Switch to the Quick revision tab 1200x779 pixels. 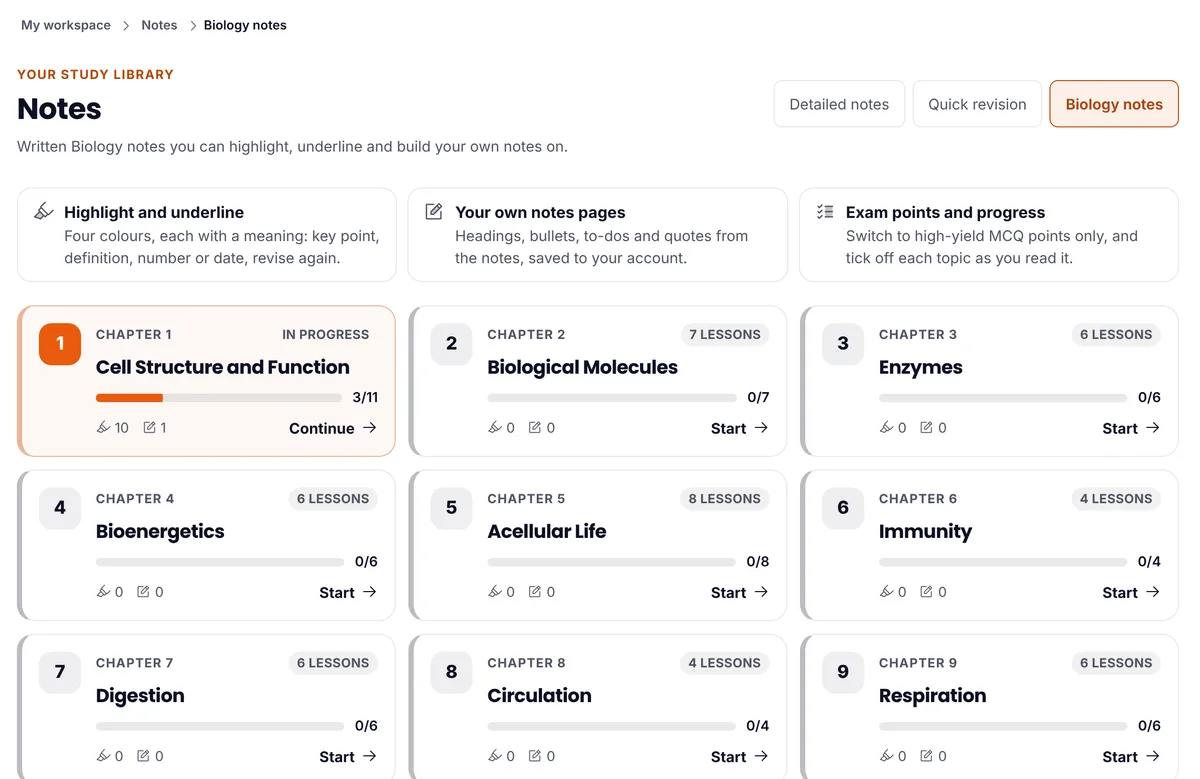(977, 104)
